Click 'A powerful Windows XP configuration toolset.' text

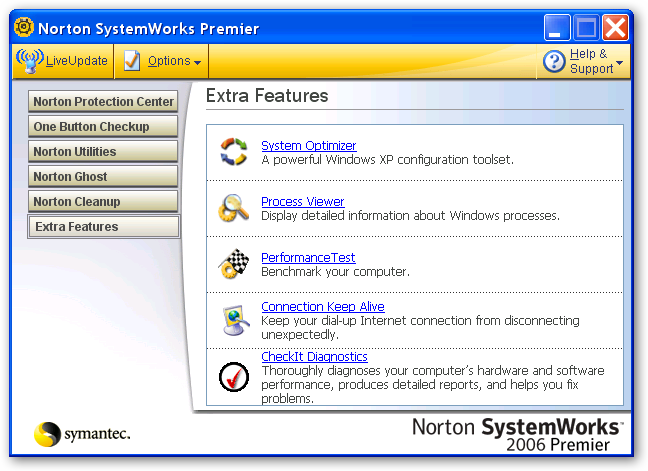tap(387, 159)
